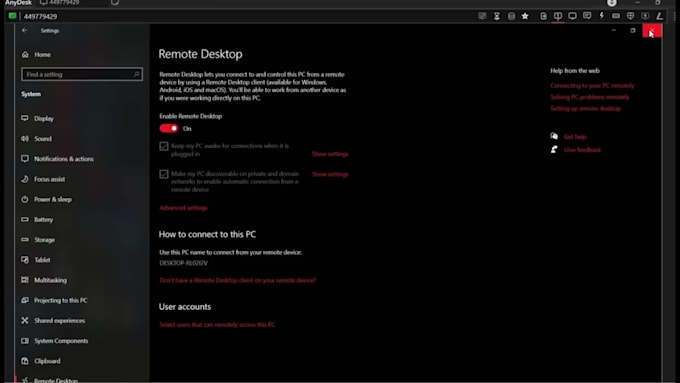Toggle Enable Remote Desktop switch off
Viewport: 680px width, 383px height.
(x=169, y=128)
